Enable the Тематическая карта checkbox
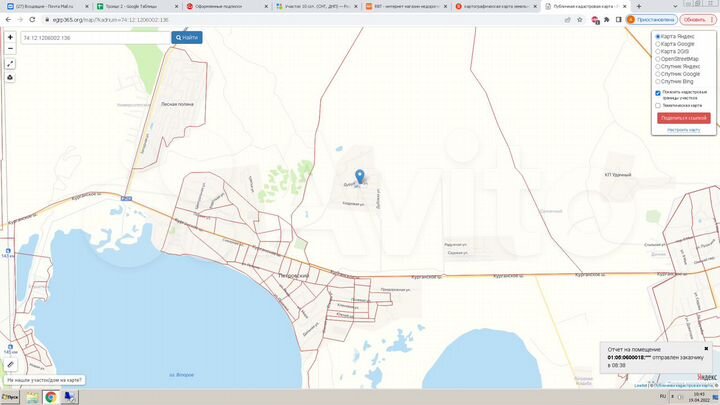Viewport: 720px width, 405px height. 658,105
